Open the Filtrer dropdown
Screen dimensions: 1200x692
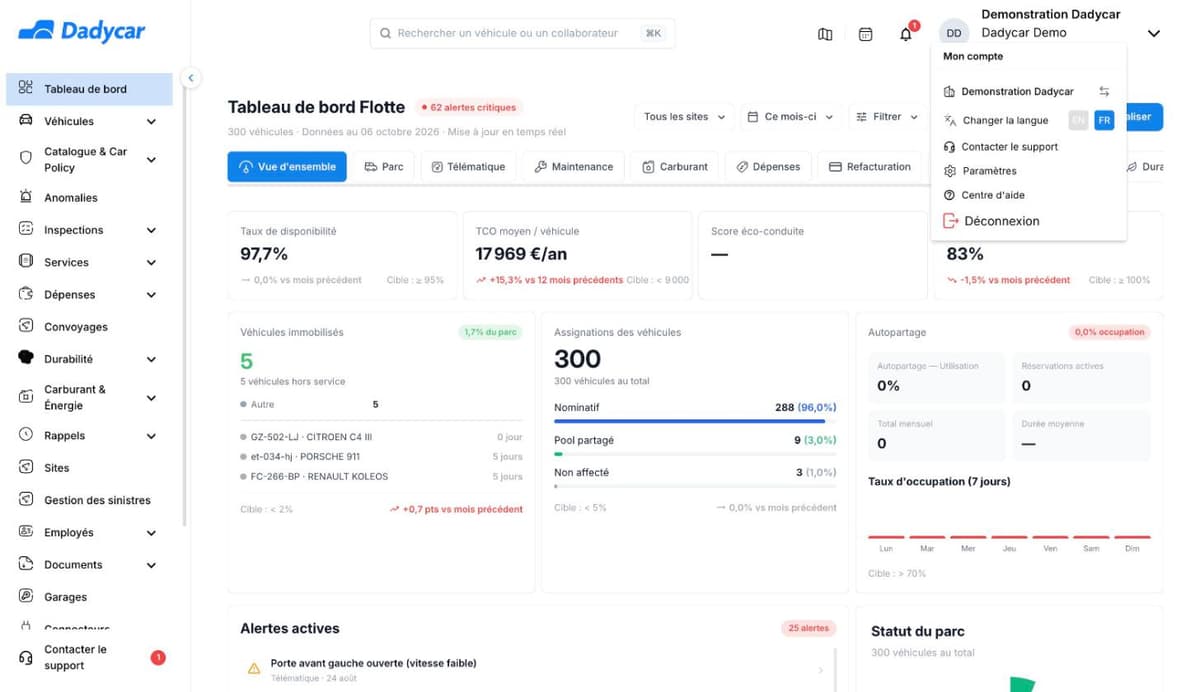pyautogui.click(x=887, y=117)
